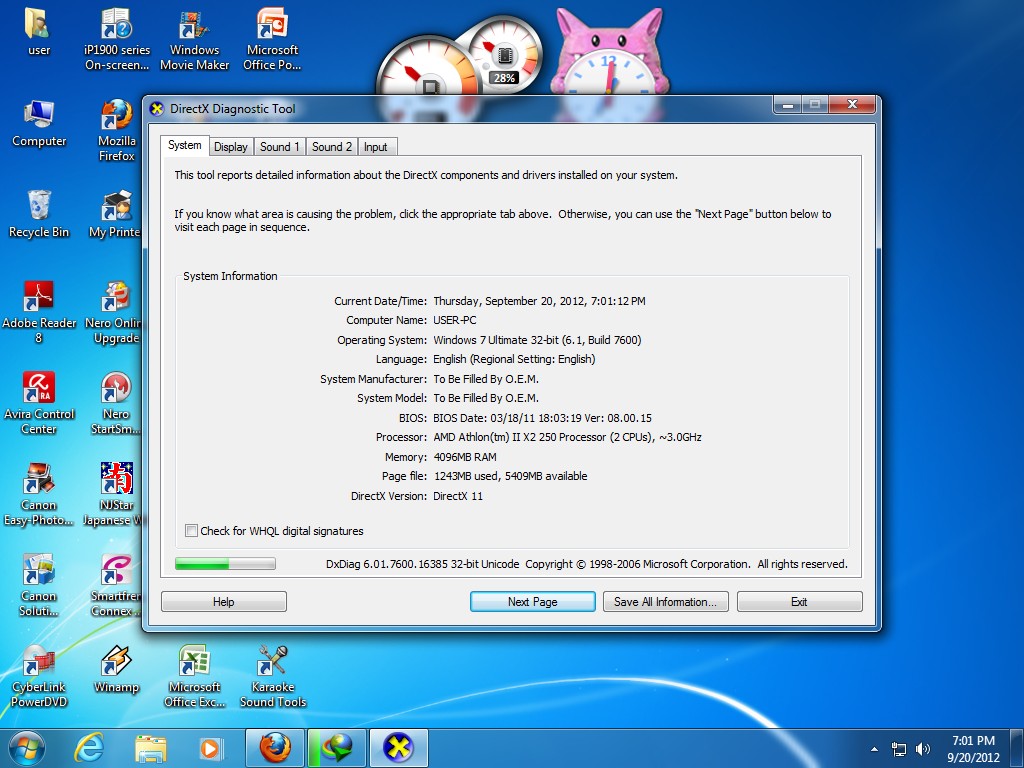The image size is (1024, 768).
Task: Open the Recycle Bin
Action: 39,214
